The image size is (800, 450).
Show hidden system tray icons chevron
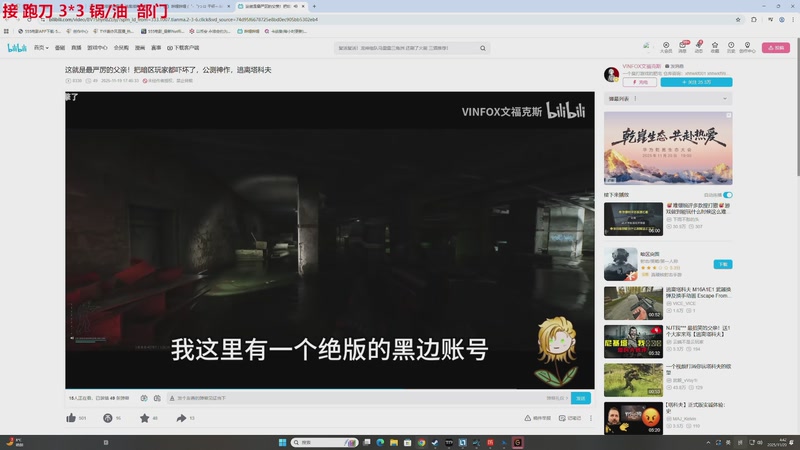[x=708, y=442]
